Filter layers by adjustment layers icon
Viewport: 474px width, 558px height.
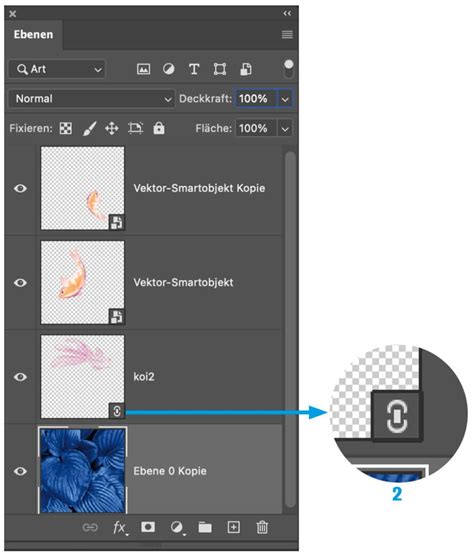pos(169,69)
